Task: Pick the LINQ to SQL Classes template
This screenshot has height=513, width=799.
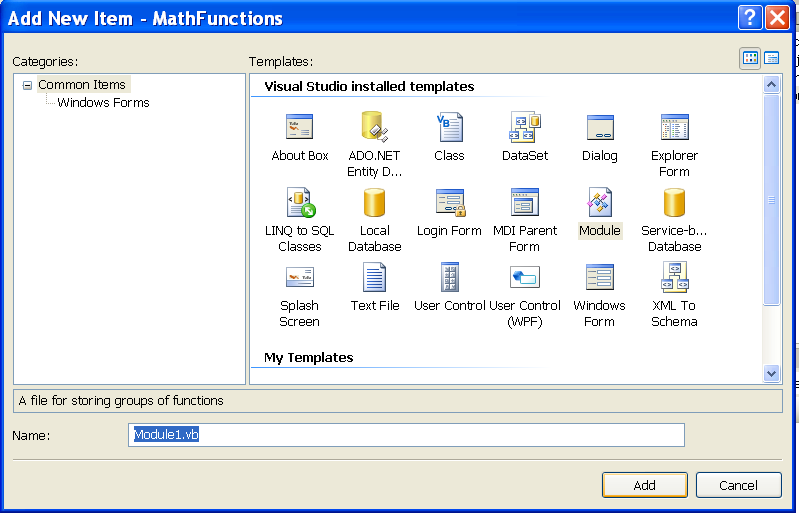Action: [300, 202]
